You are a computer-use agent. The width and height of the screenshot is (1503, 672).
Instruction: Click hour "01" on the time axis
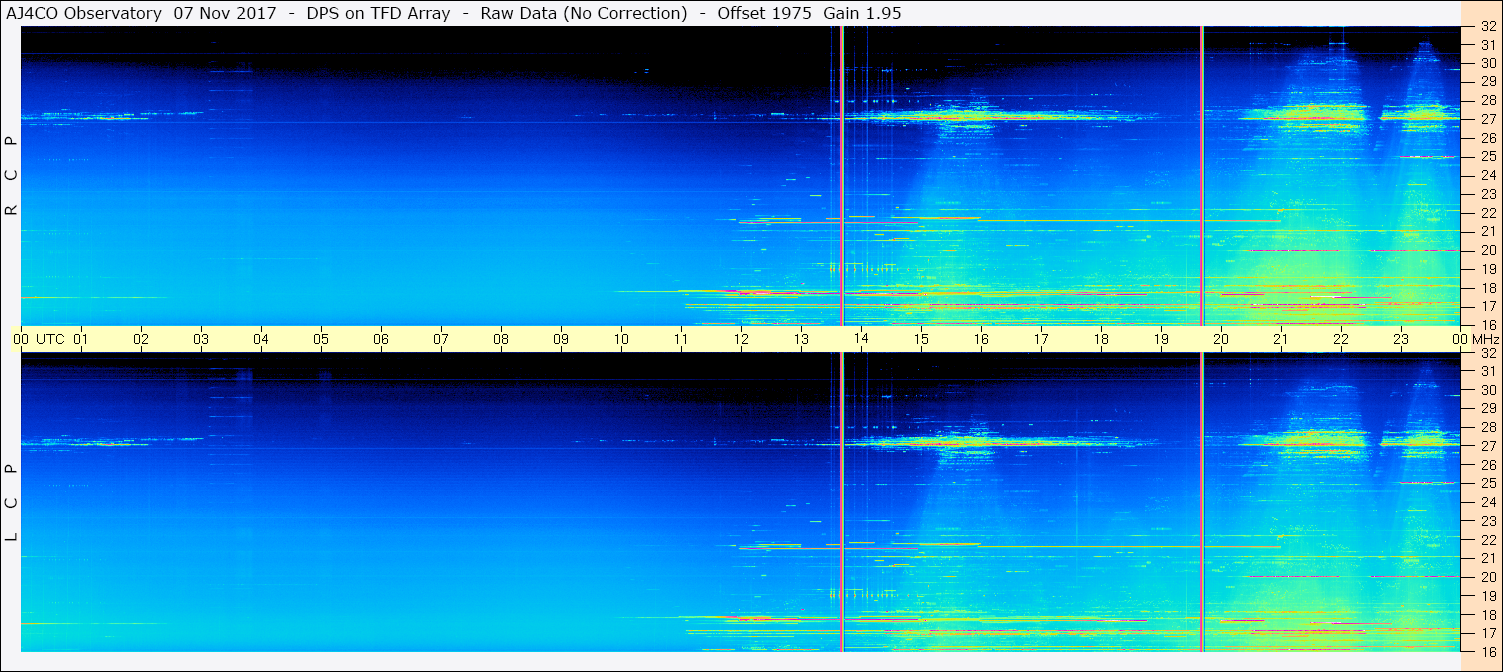coord(81,339)
